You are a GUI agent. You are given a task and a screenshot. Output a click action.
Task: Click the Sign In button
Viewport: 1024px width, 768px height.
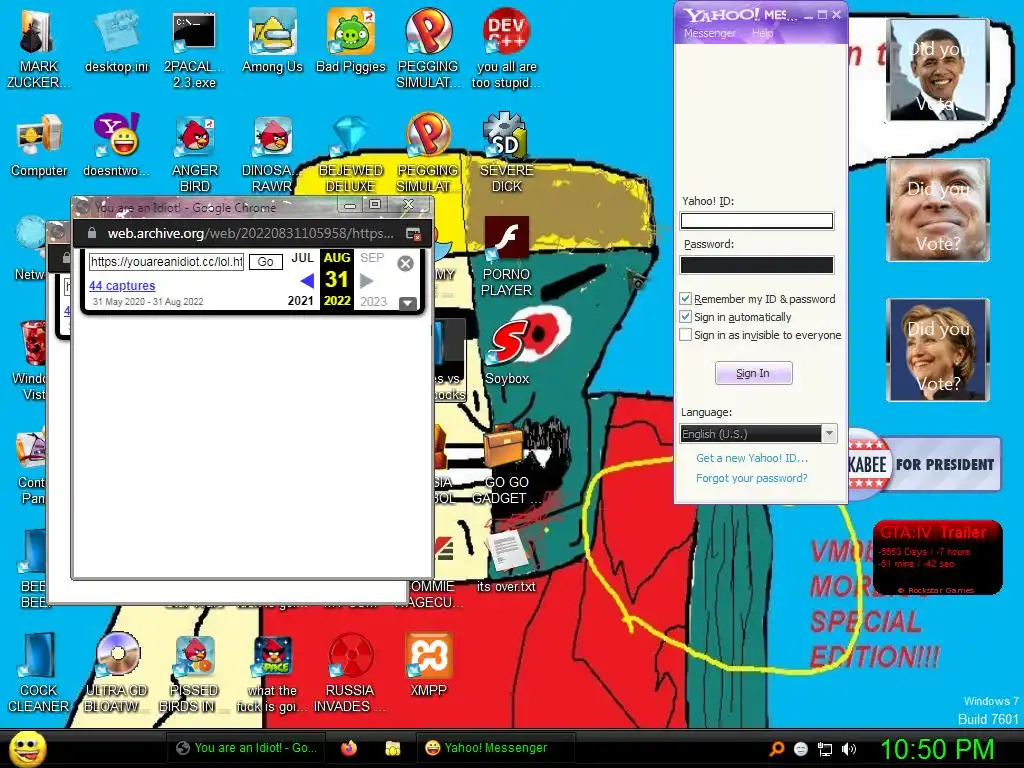(754, 373)
